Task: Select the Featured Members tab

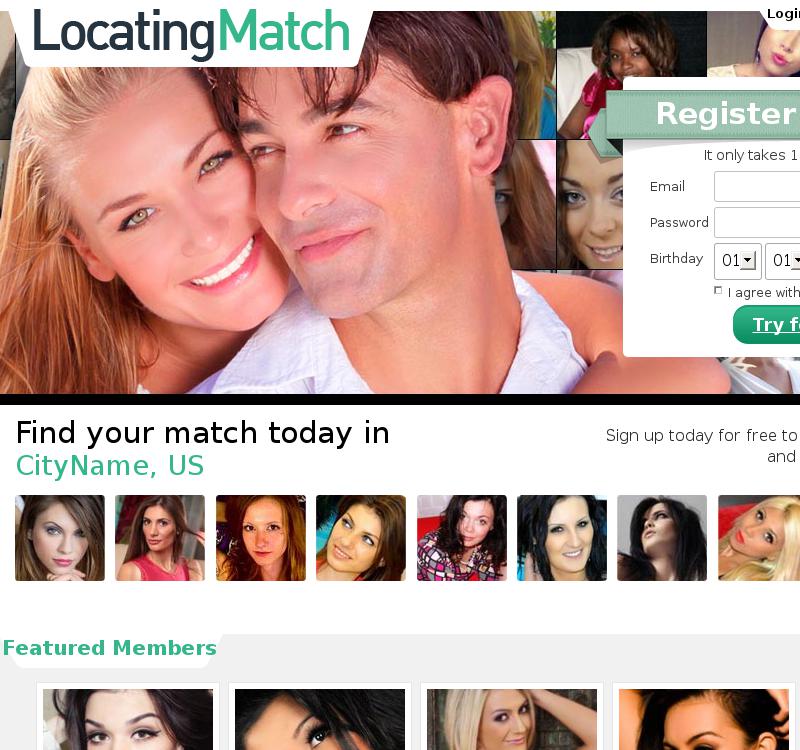Action: (x=110, y=648)
